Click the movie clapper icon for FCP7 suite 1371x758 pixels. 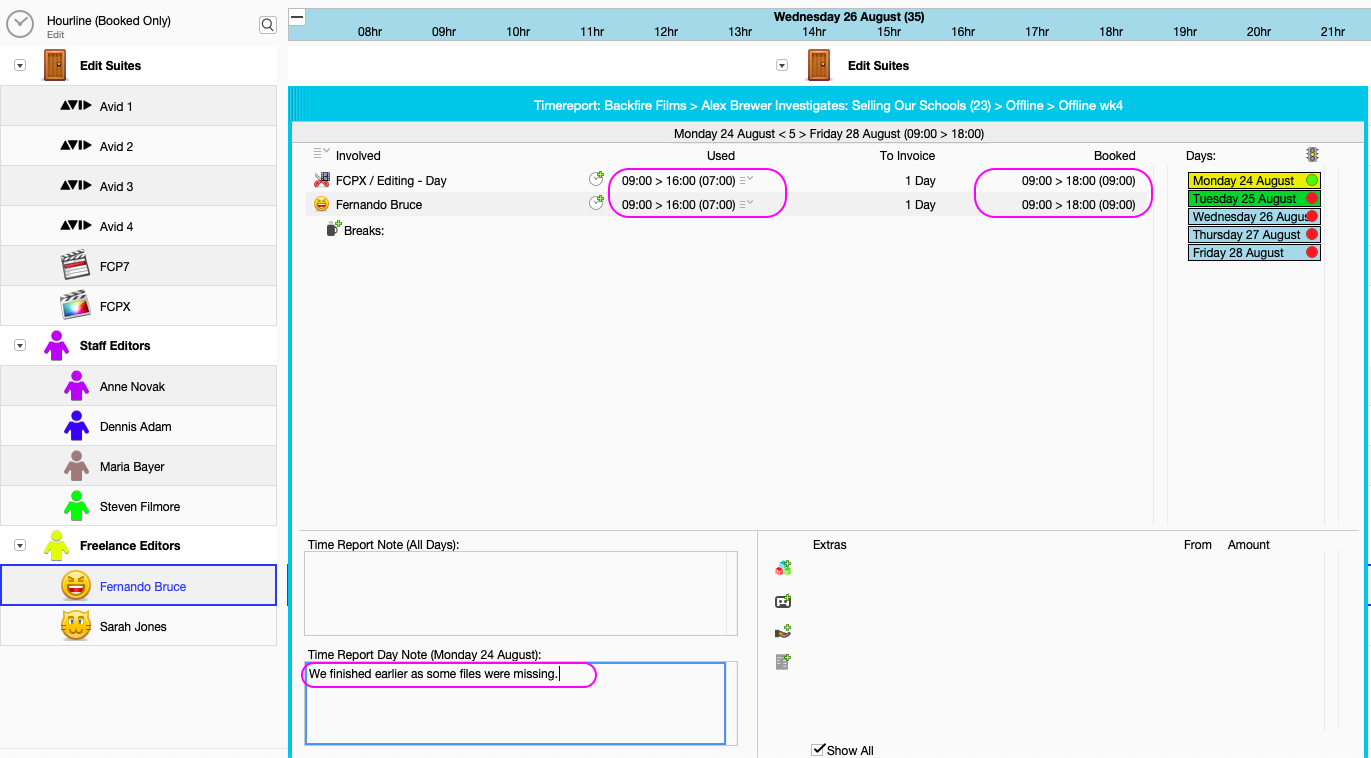click(75, 265)
